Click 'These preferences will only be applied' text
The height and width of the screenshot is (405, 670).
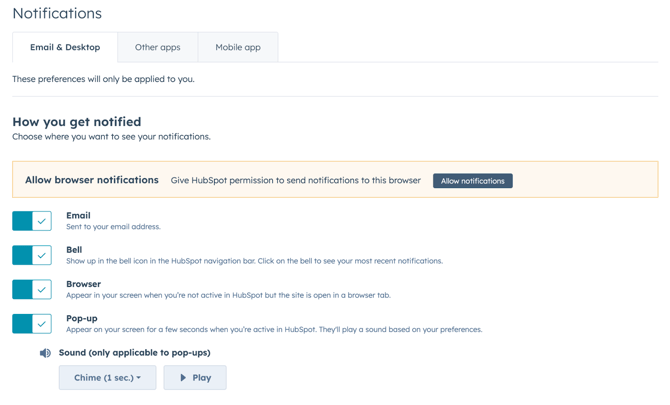pyautogui.click(x=103, y=79)
